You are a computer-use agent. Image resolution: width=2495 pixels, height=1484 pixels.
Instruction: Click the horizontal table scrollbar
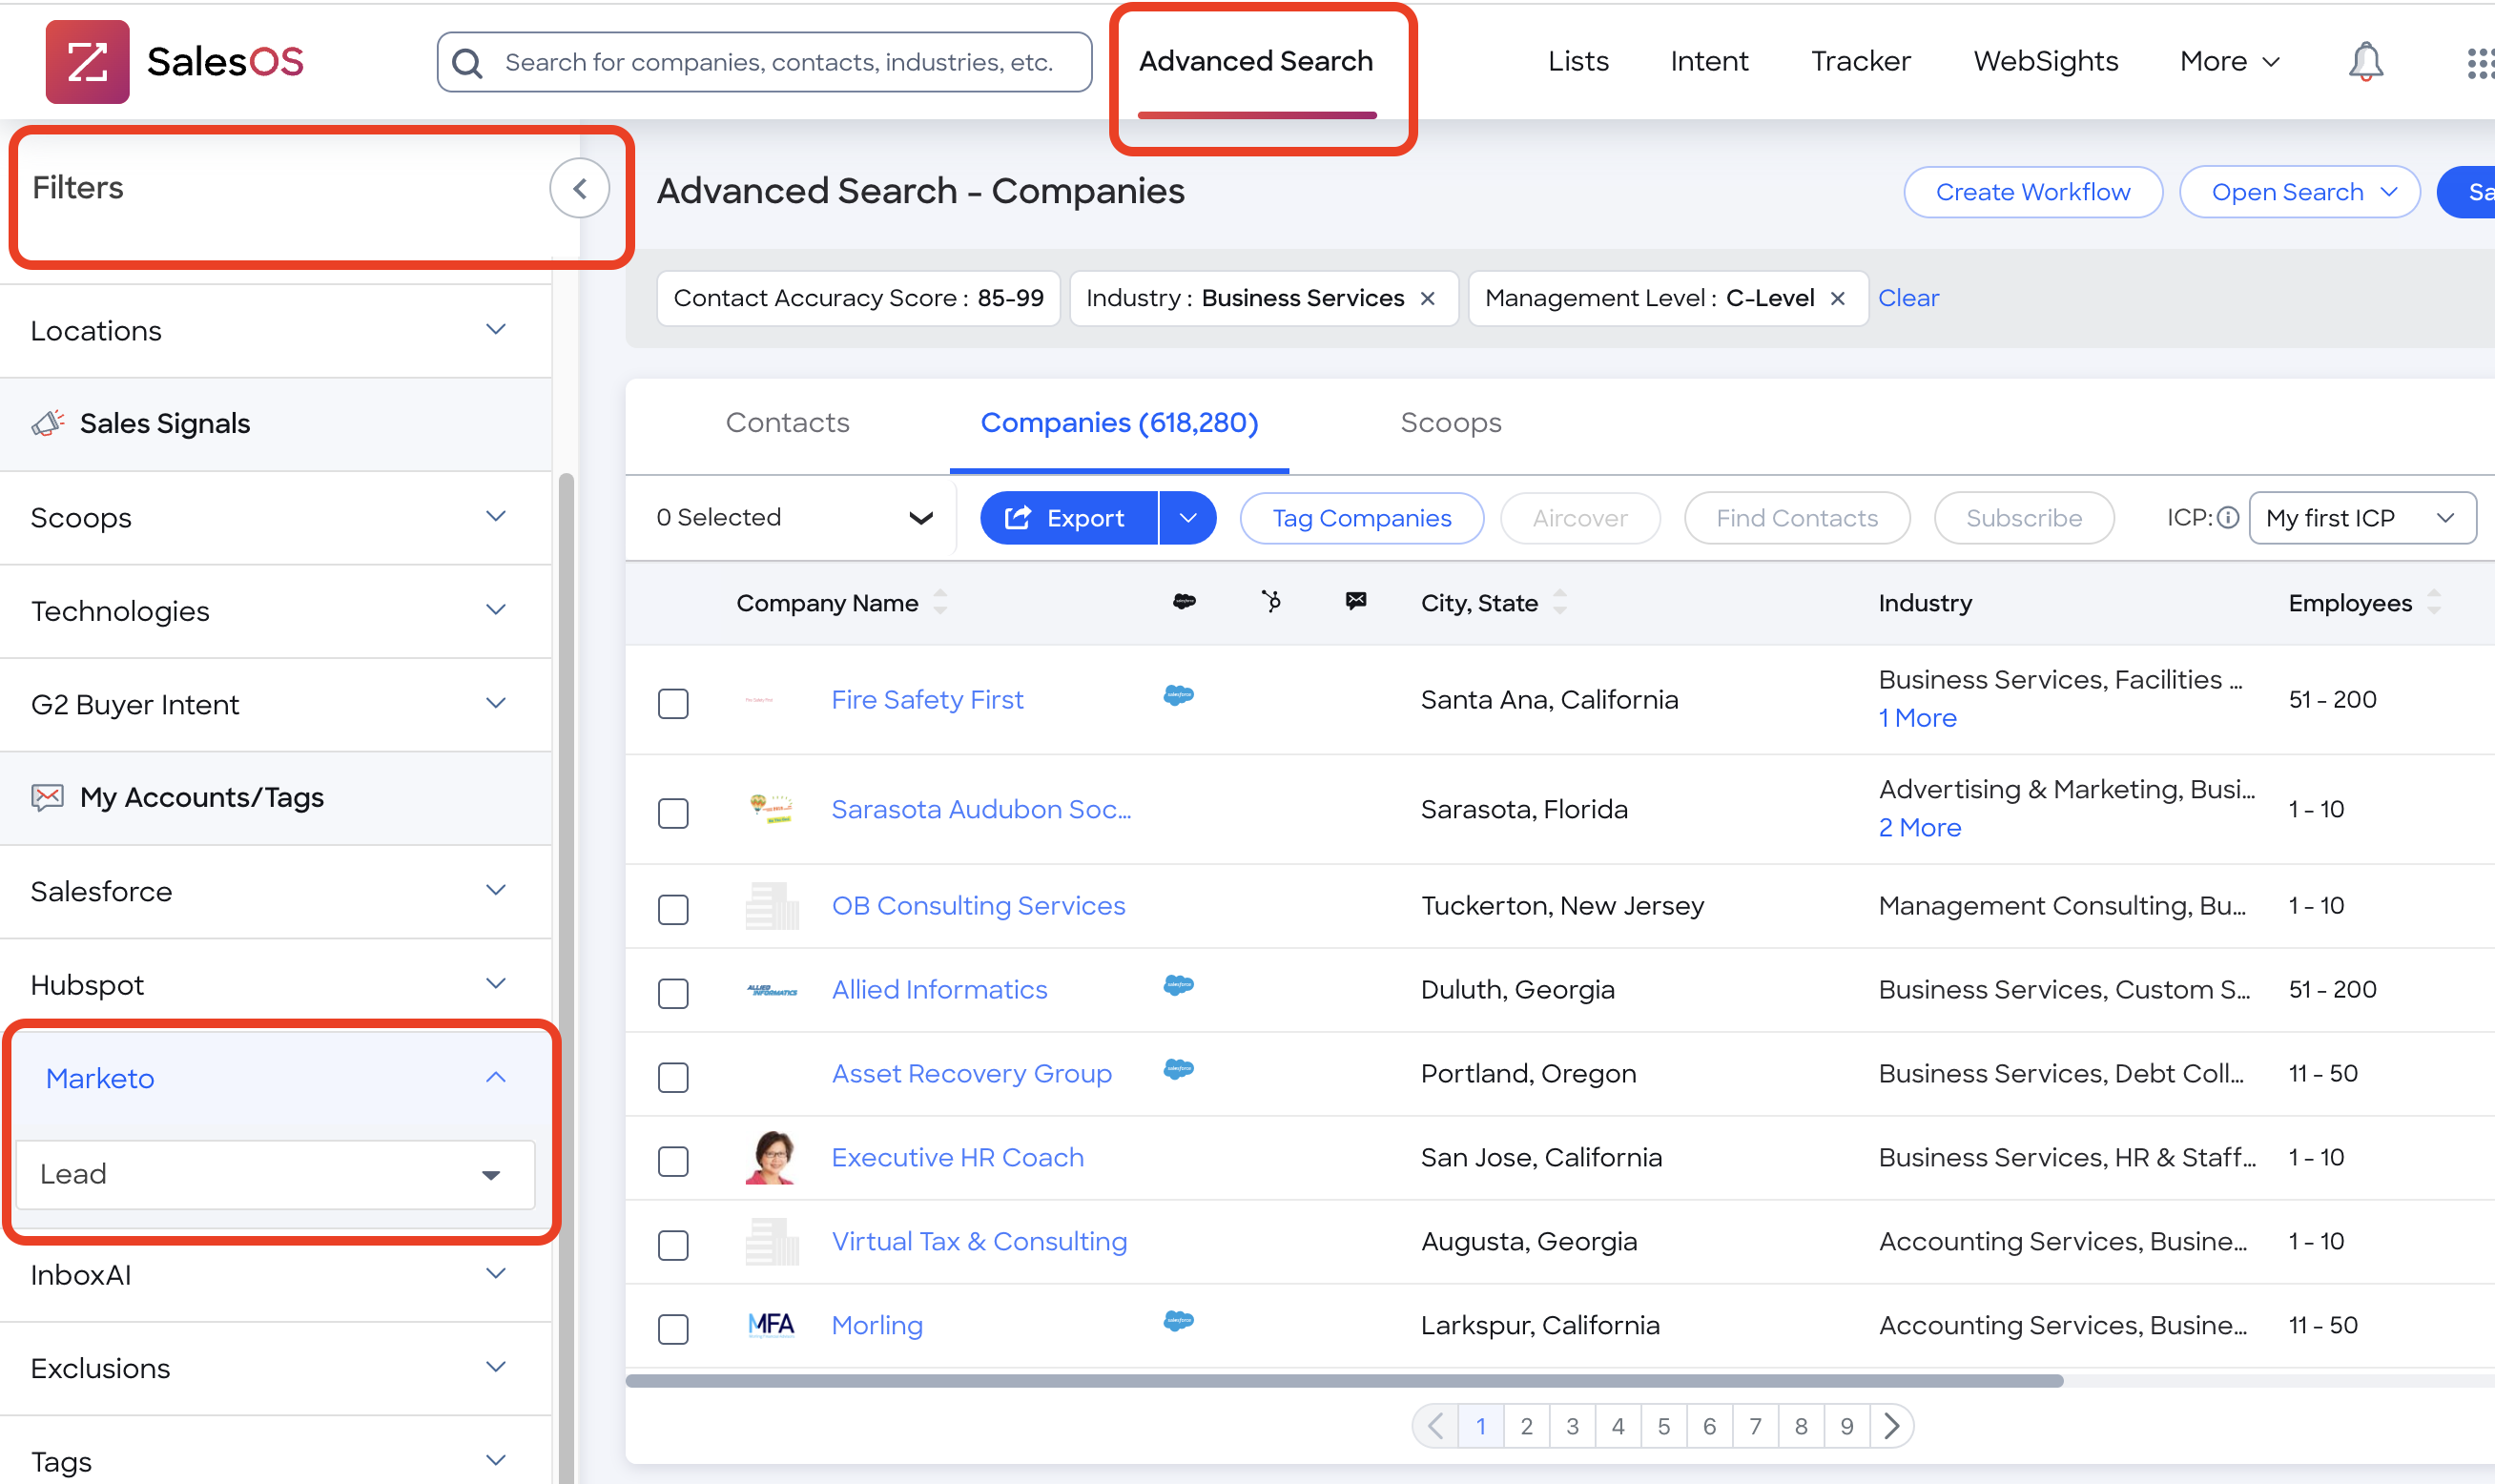[x=1343, y=1381]
